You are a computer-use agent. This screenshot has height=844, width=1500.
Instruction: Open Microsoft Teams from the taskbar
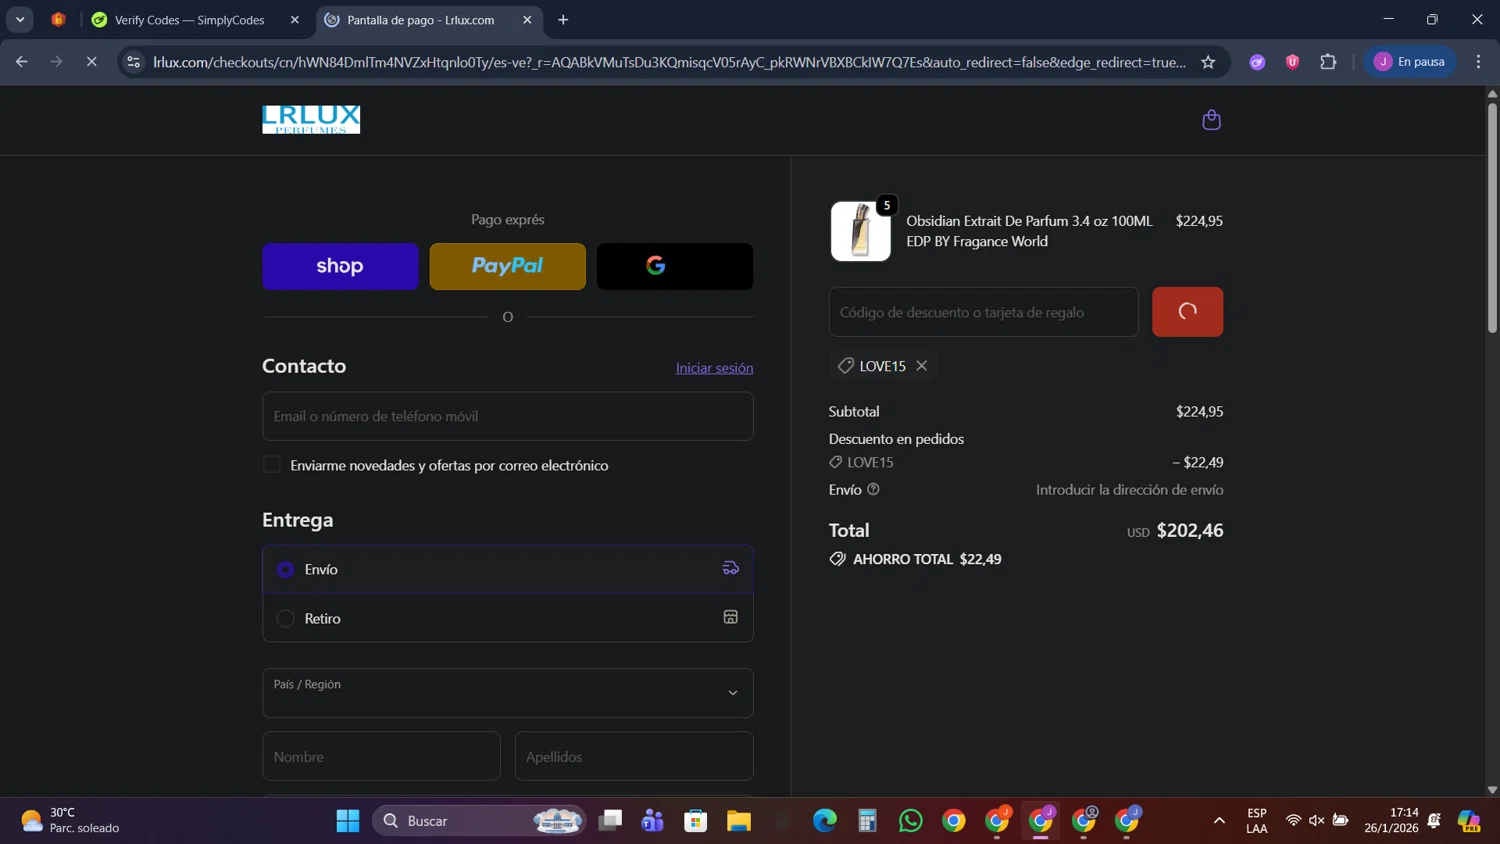[x=653, y=821]
